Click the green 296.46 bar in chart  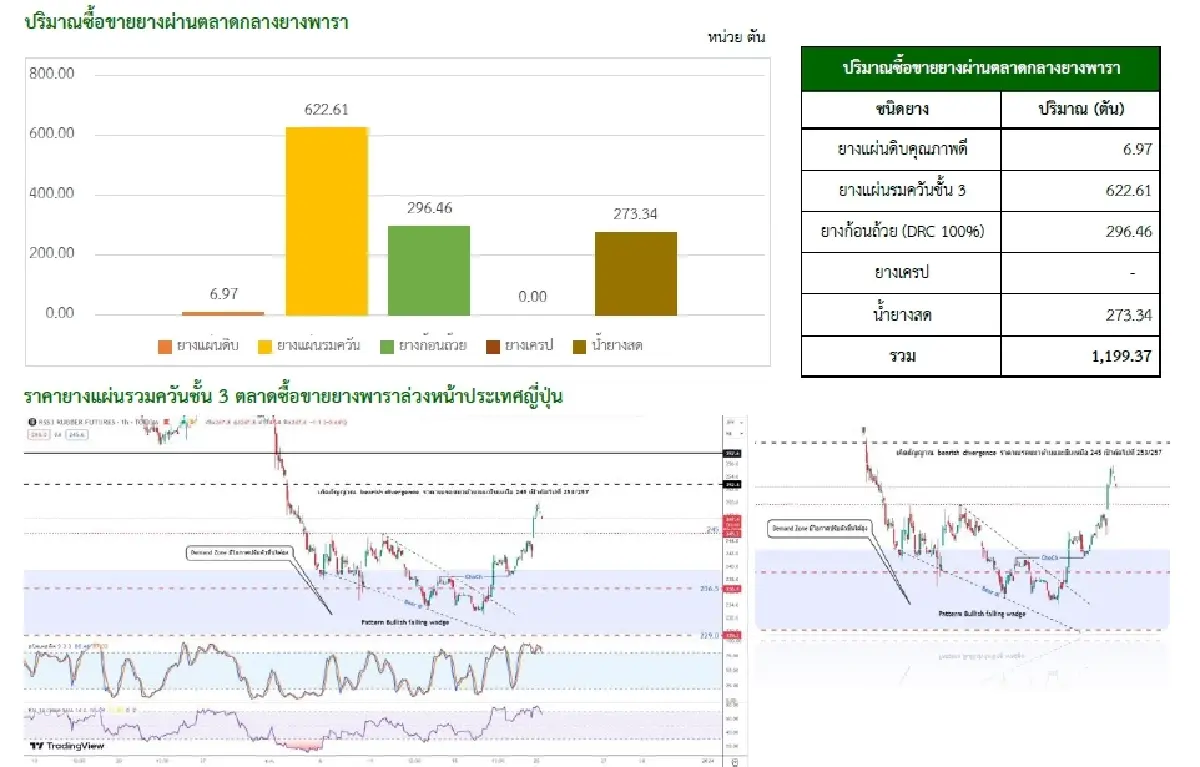point(429,270)
